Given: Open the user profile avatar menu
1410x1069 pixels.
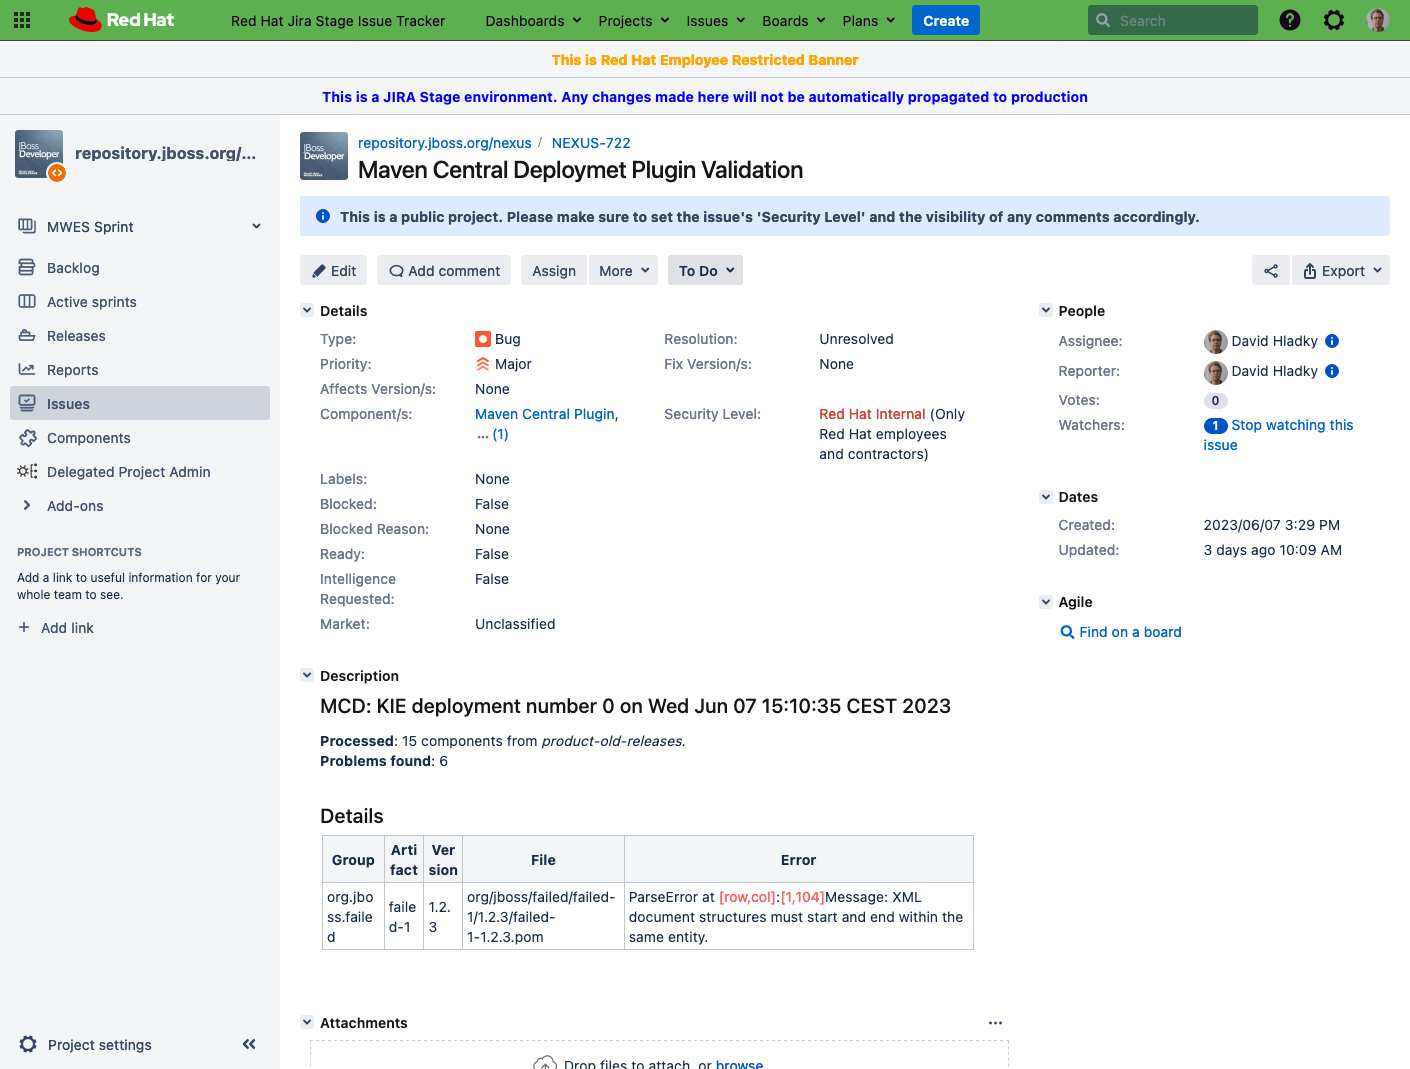Looking at the screenshot, I should coord(1378,20).
